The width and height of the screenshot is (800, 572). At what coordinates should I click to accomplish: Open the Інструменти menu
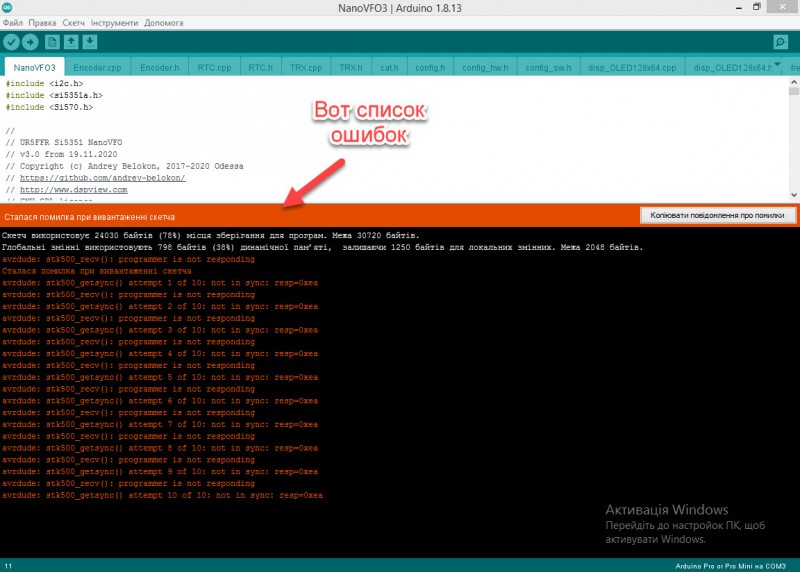click(114, 22)
